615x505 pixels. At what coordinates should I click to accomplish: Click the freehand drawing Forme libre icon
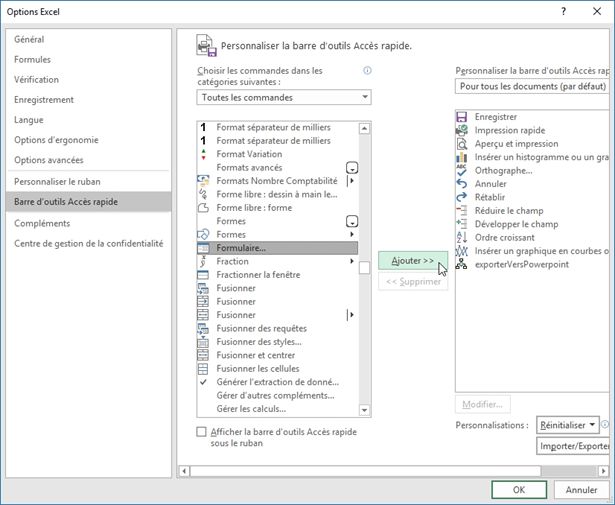(203, 194)
